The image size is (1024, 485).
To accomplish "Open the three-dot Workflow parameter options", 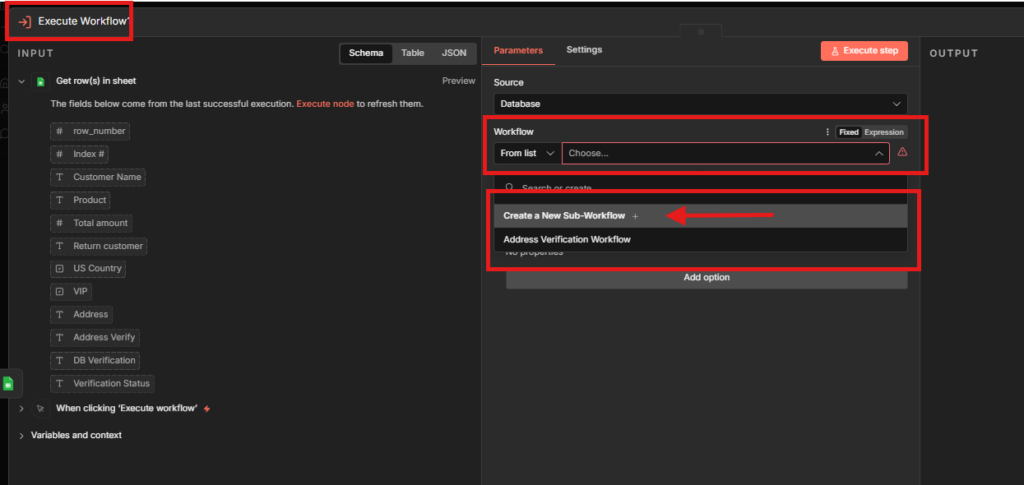I will (x=828, y=132).
